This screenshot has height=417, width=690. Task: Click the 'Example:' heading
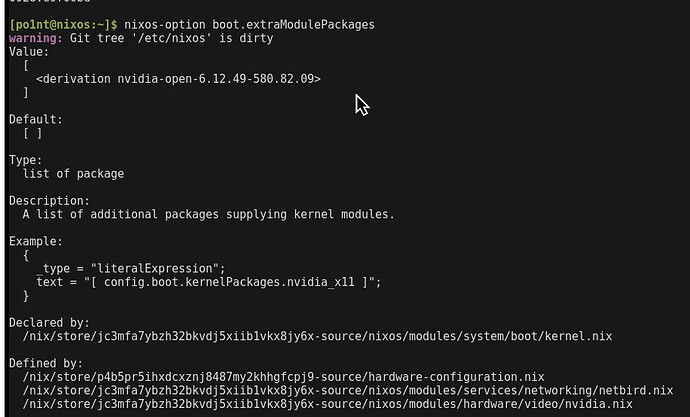(x=36, y=241)
